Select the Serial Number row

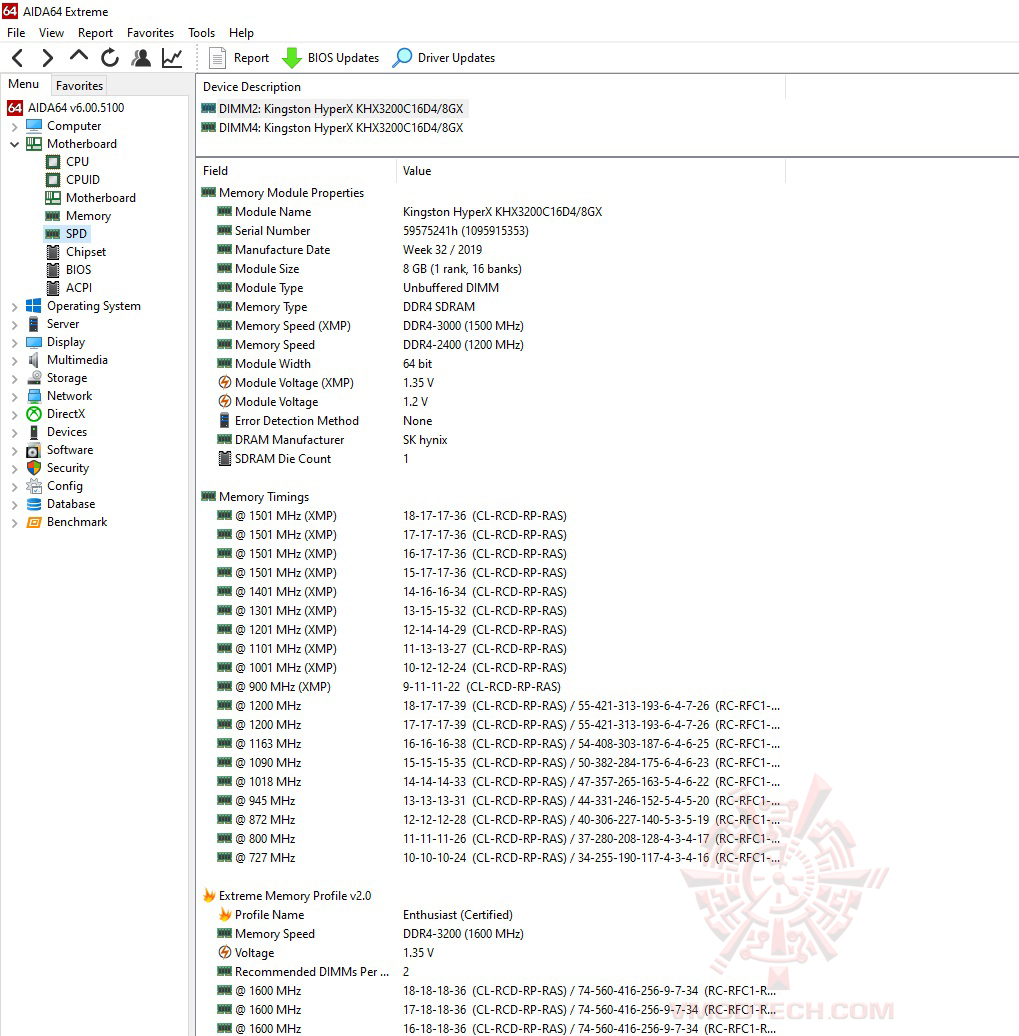[489, 231]
